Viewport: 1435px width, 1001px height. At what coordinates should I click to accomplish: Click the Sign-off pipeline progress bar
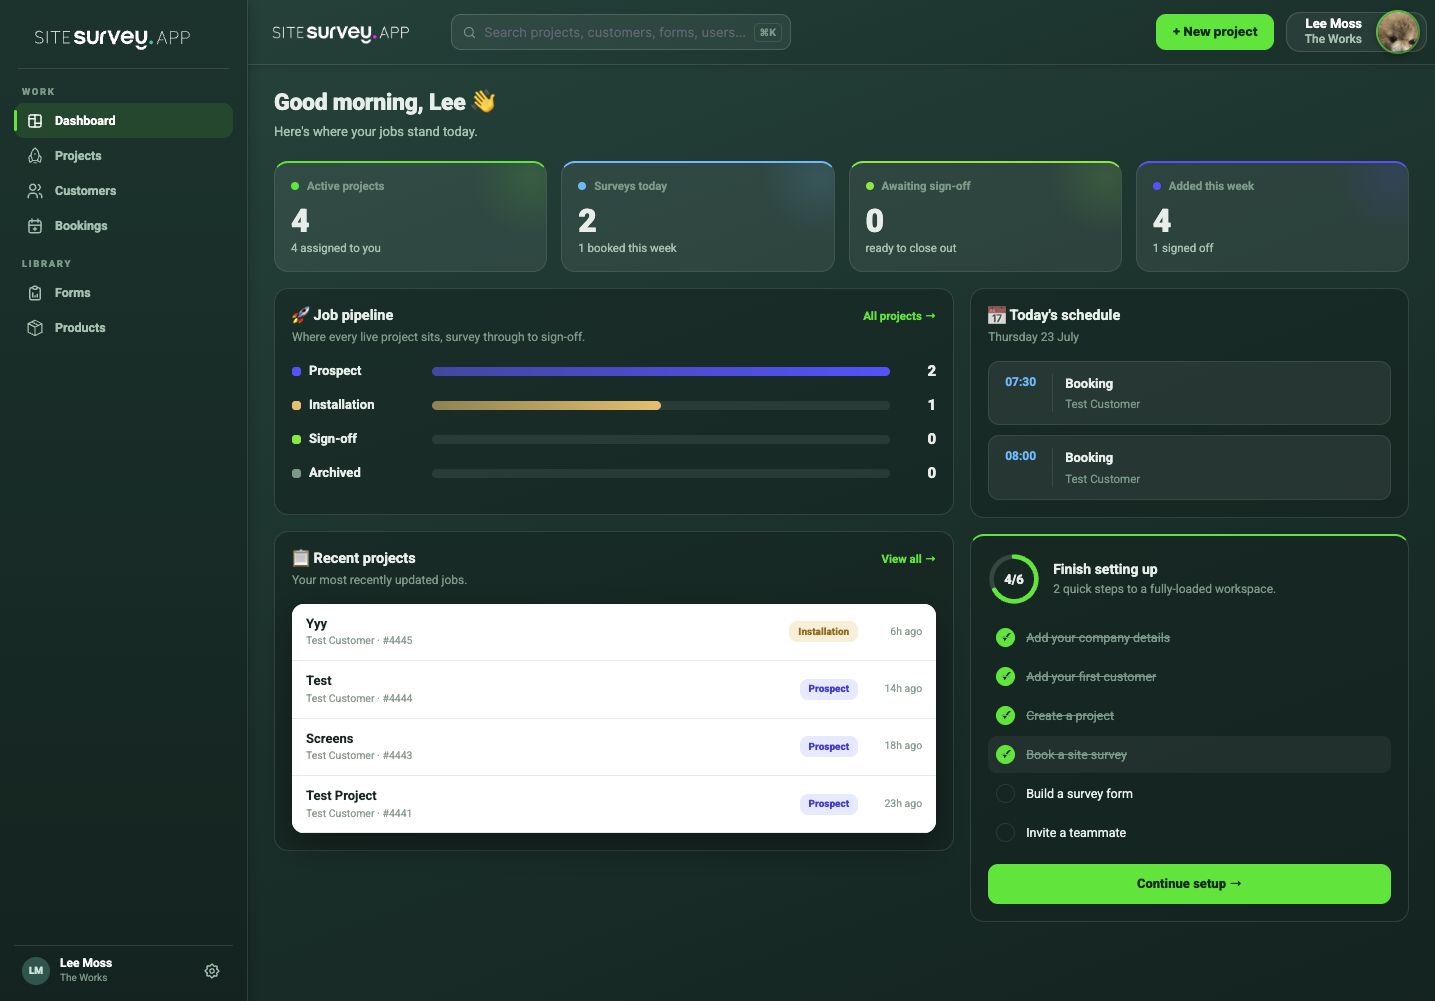(661, 439)
